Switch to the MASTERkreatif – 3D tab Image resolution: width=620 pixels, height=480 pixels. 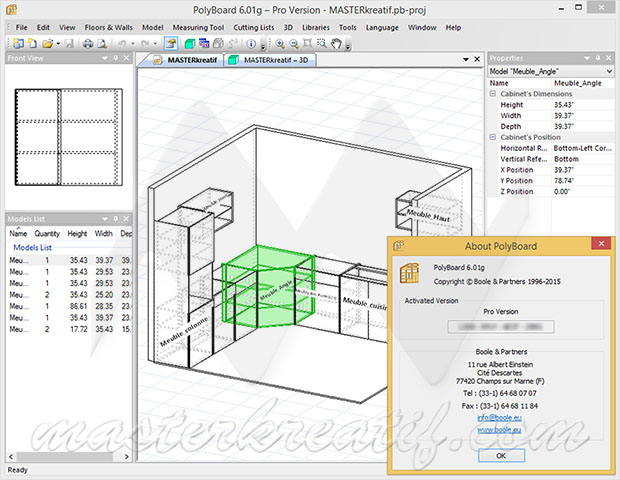pyautogui.click(x=270, y=60)
